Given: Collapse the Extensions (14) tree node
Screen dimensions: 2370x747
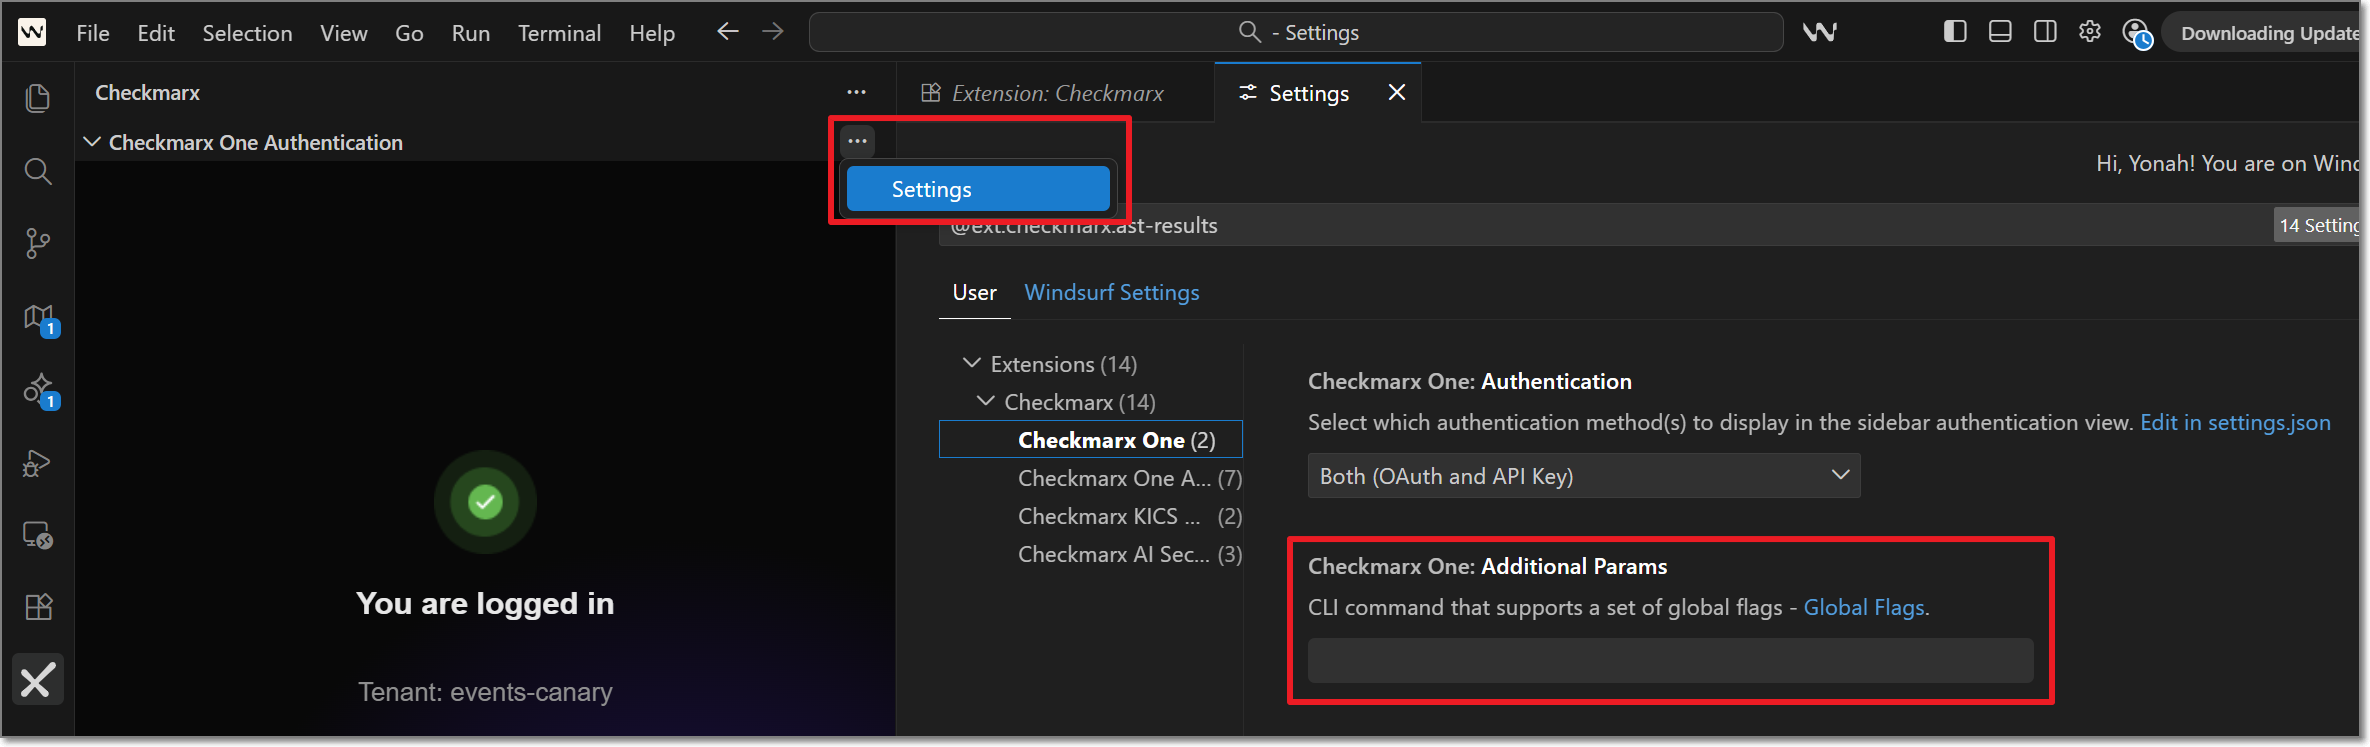Looking at the screenshot, I should 971,364.
